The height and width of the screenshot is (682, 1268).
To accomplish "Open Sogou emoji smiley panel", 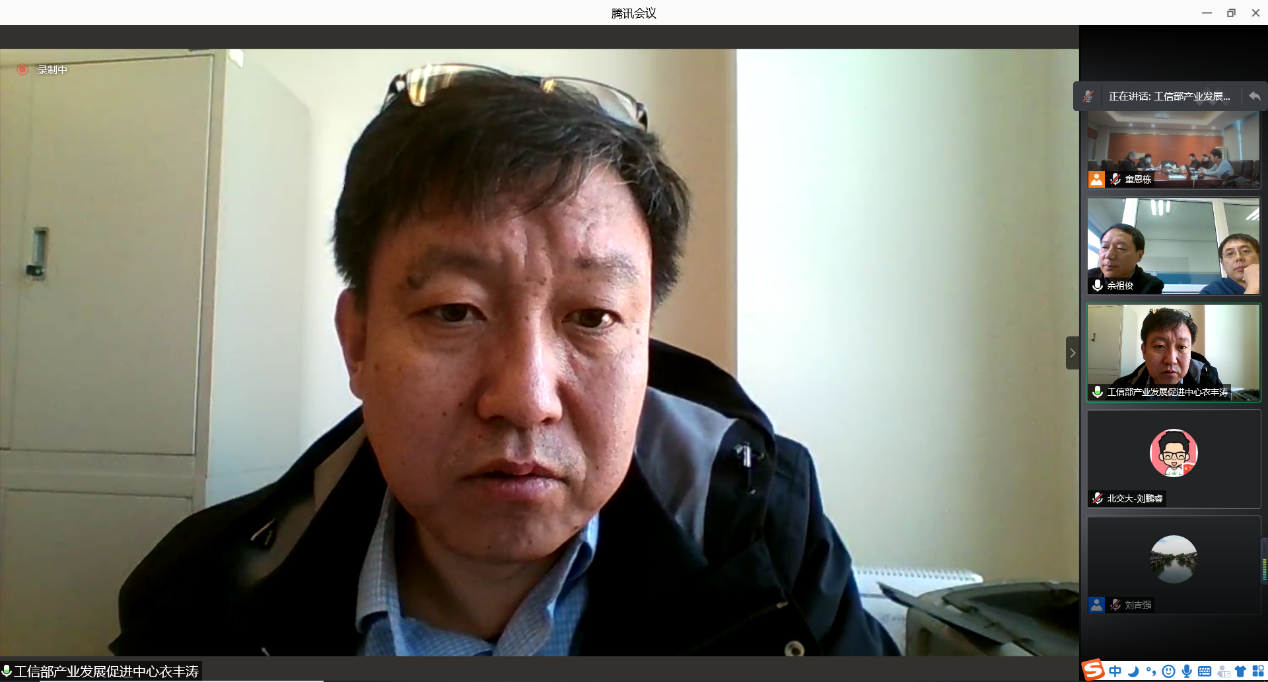I will click(x=1168, y=671).
